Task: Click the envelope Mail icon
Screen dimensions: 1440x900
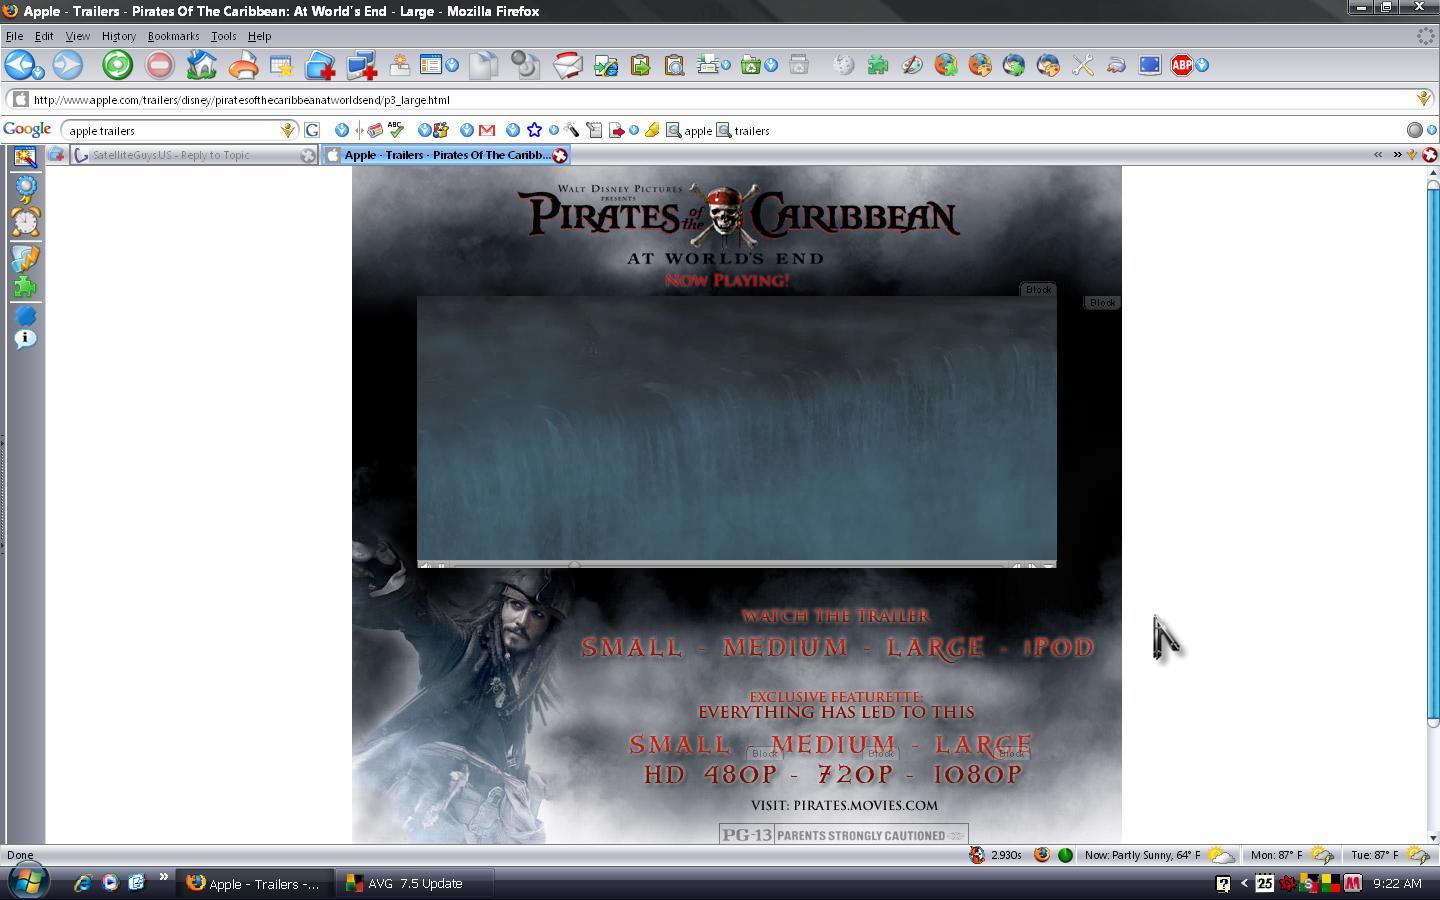Action: [x=567, y=66]
